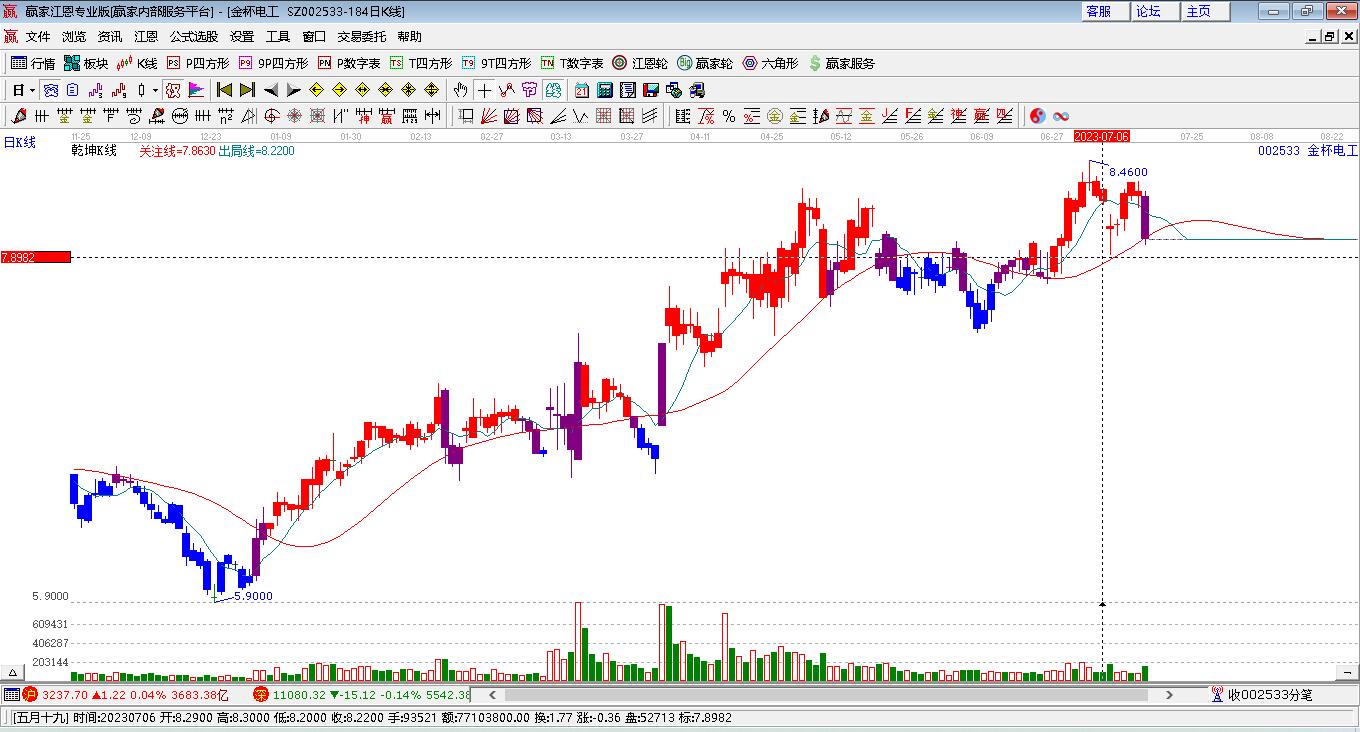
Task: Open the 六角形 hexagon tool
Action: click(x=770, y=63)
